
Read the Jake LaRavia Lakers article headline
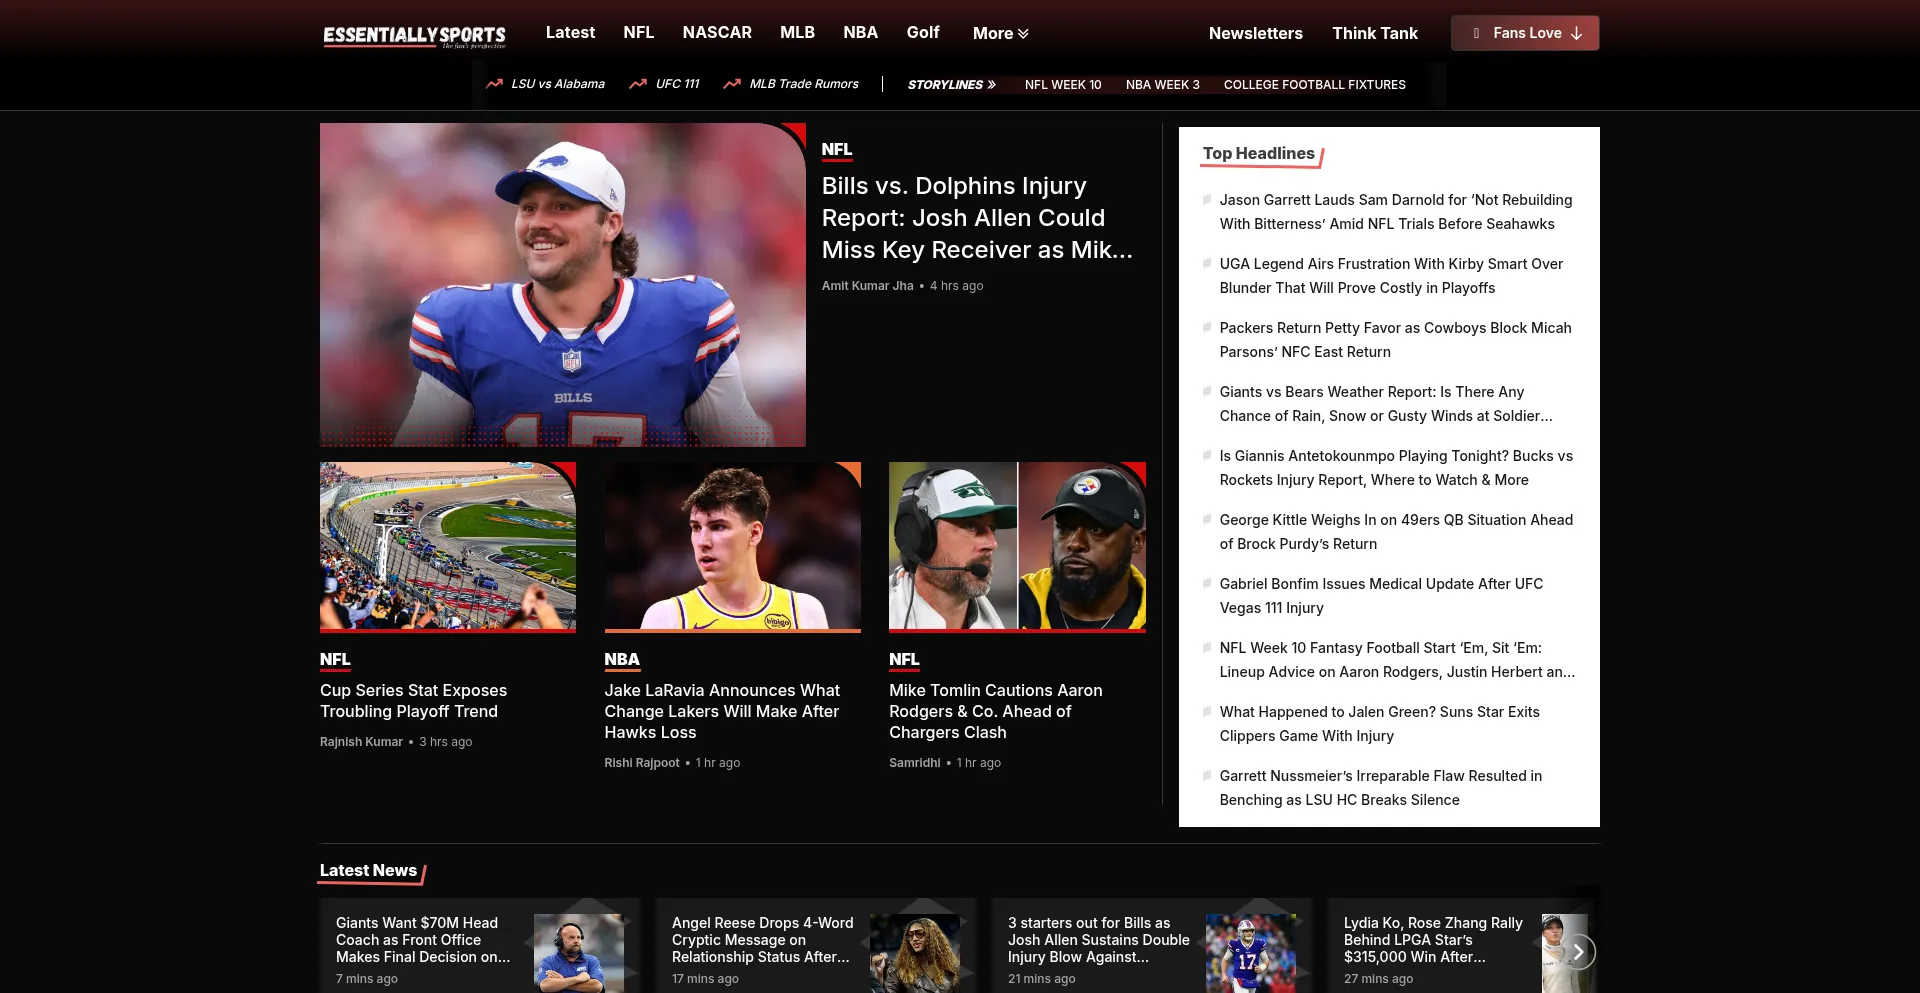coord(722,711)
